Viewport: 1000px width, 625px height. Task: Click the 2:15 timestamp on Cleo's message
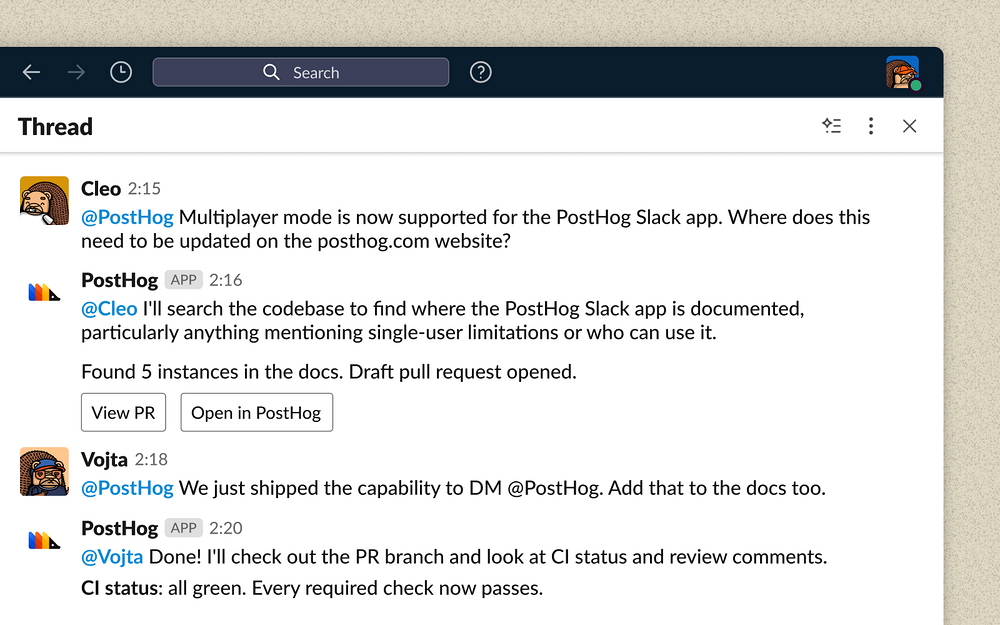(144, 189)
